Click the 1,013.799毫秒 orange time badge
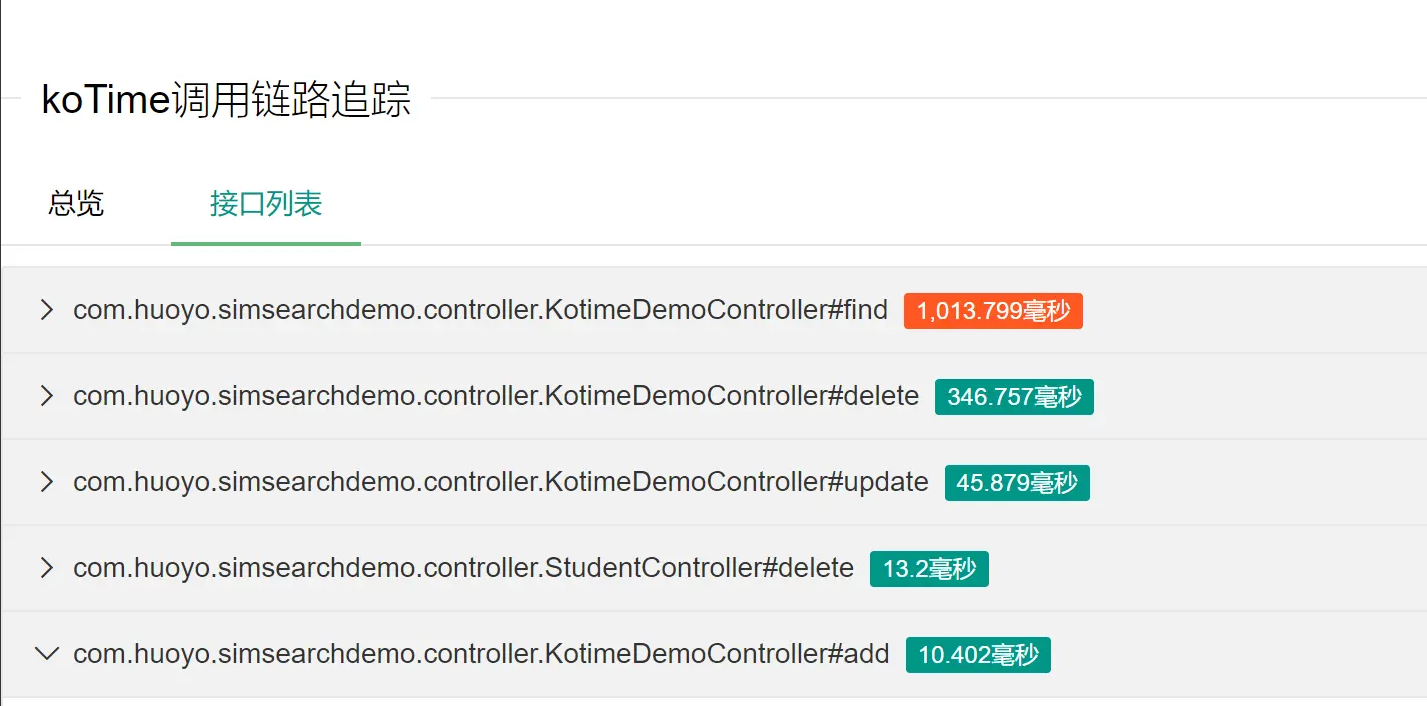The image size is (1427, 706). pos(992,311)
